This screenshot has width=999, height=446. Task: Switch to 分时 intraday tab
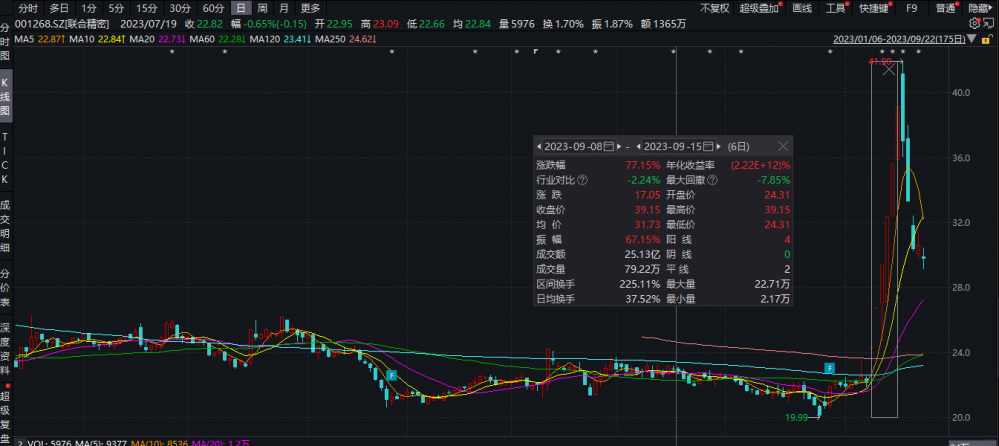[x=27, y=8]
